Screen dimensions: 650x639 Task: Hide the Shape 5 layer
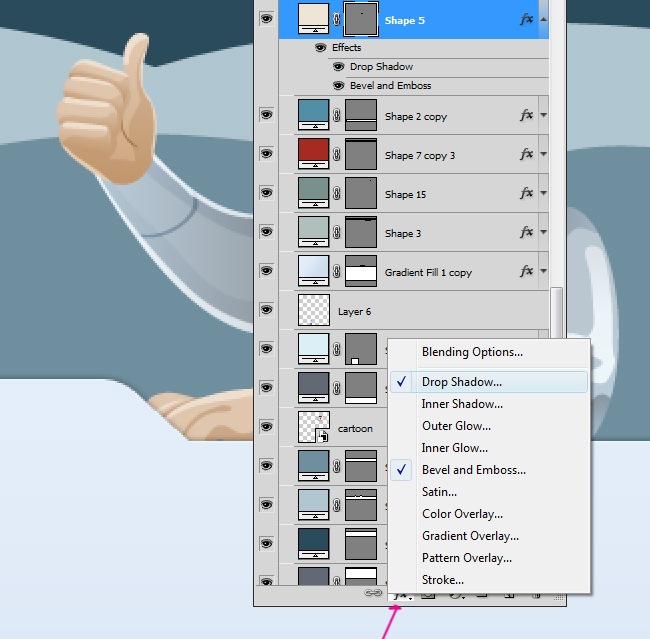[266, 19]
